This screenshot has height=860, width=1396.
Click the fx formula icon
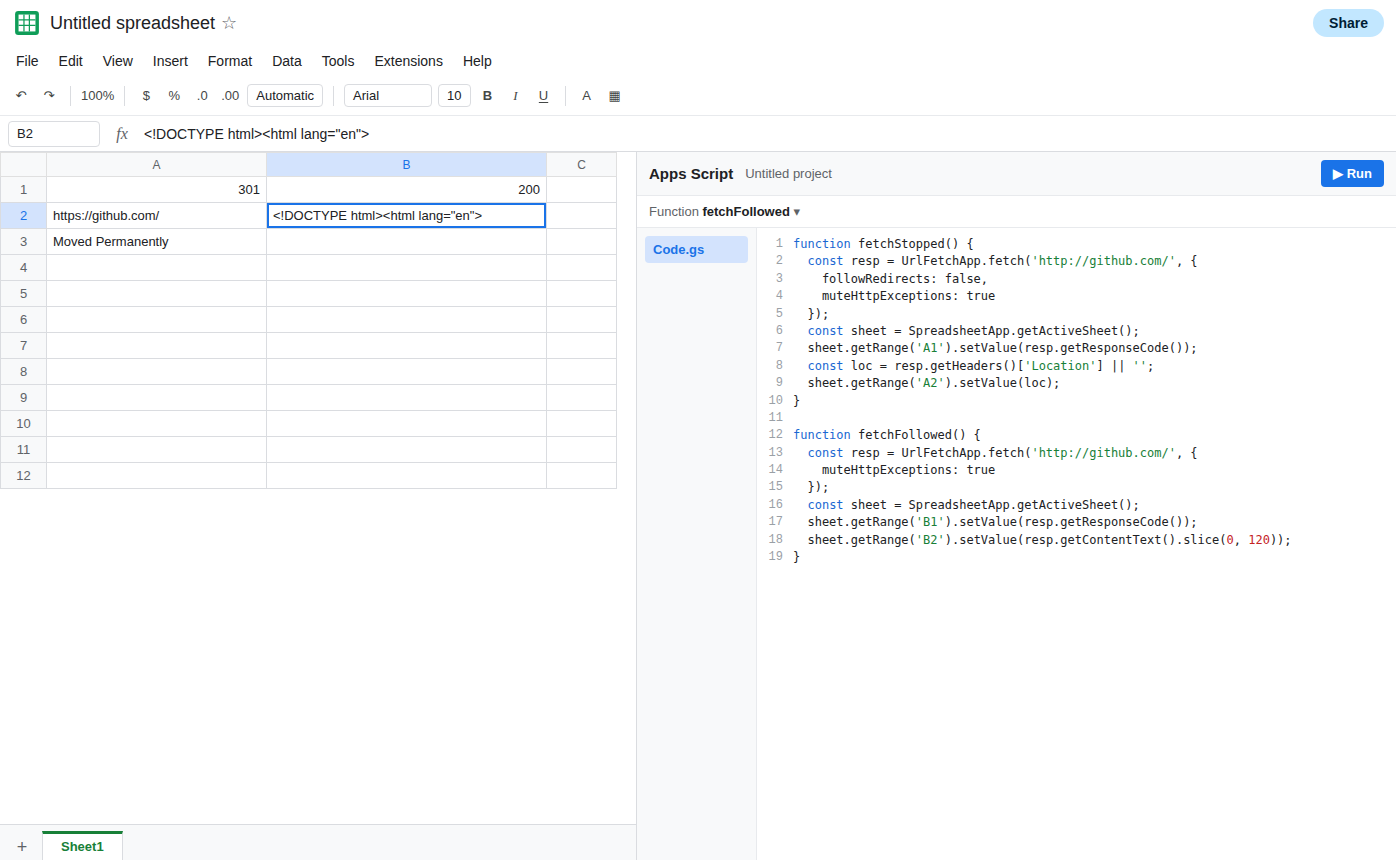[x=122, y=134]
